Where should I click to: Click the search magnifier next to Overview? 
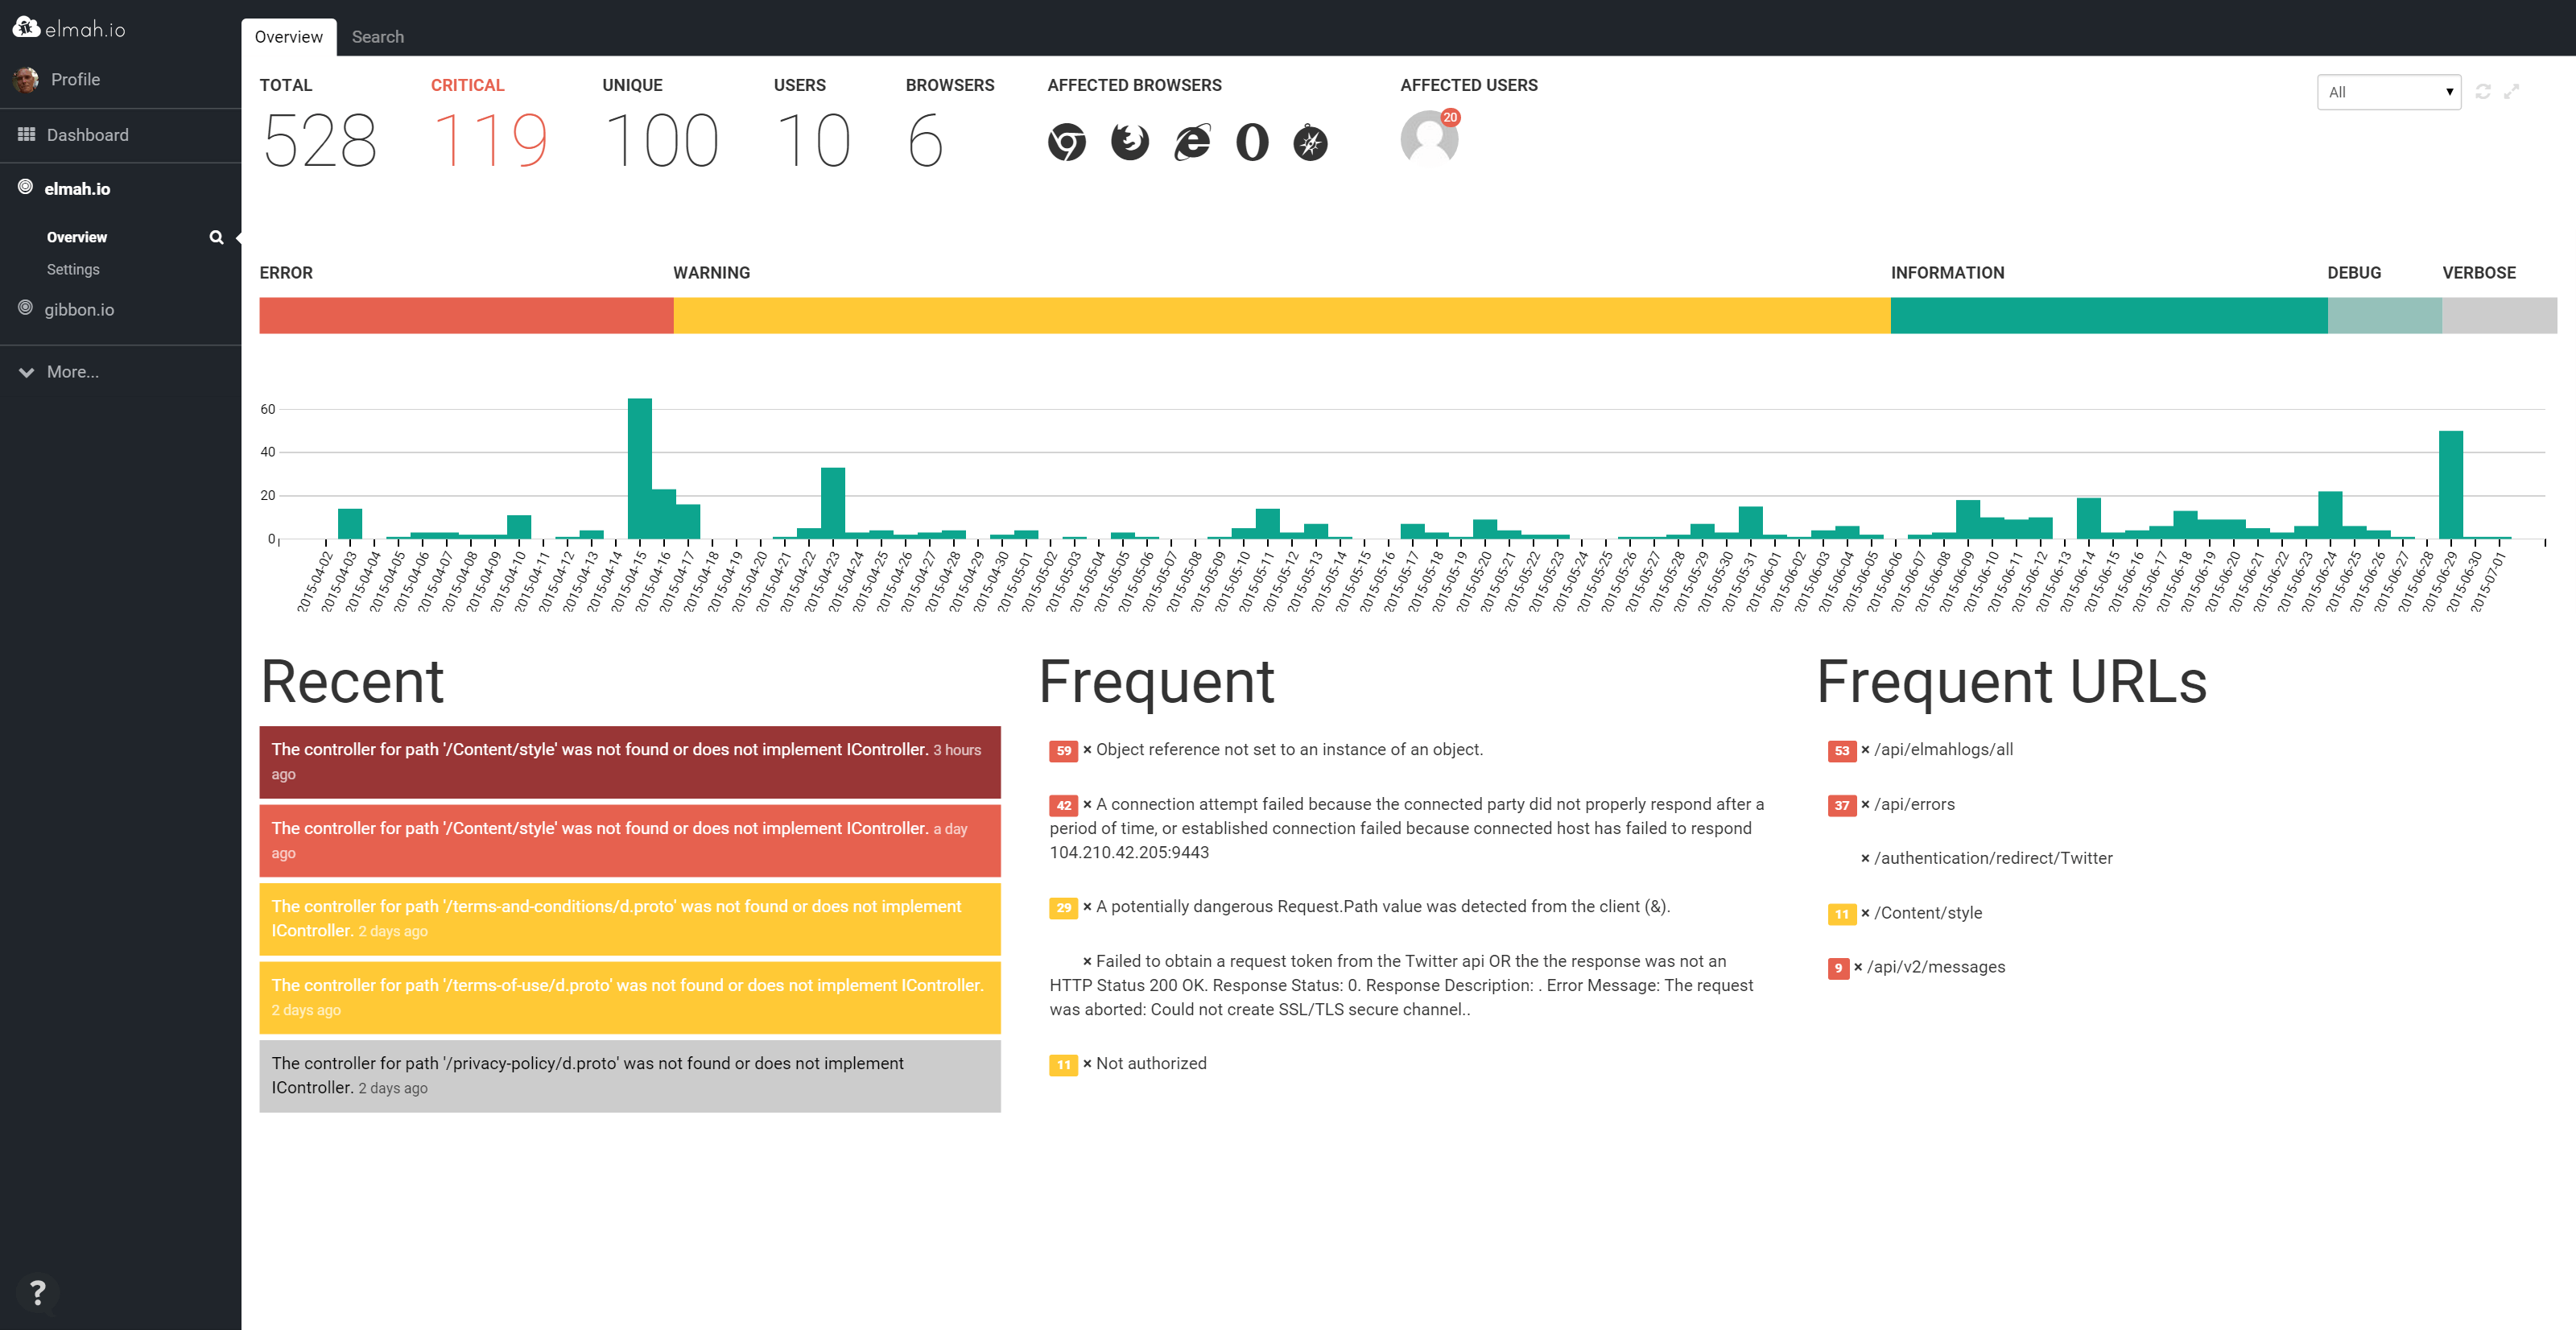(x=216, y=237)
